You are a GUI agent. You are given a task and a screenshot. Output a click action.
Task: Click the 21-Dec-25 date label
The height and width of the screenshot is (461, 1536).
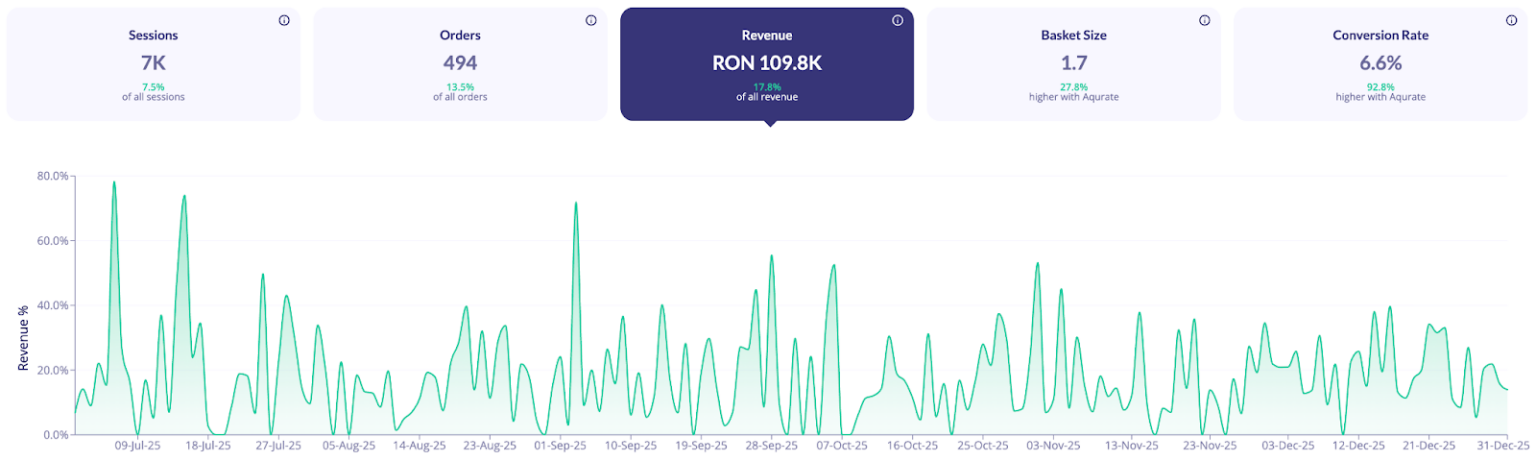(1430, 446)
